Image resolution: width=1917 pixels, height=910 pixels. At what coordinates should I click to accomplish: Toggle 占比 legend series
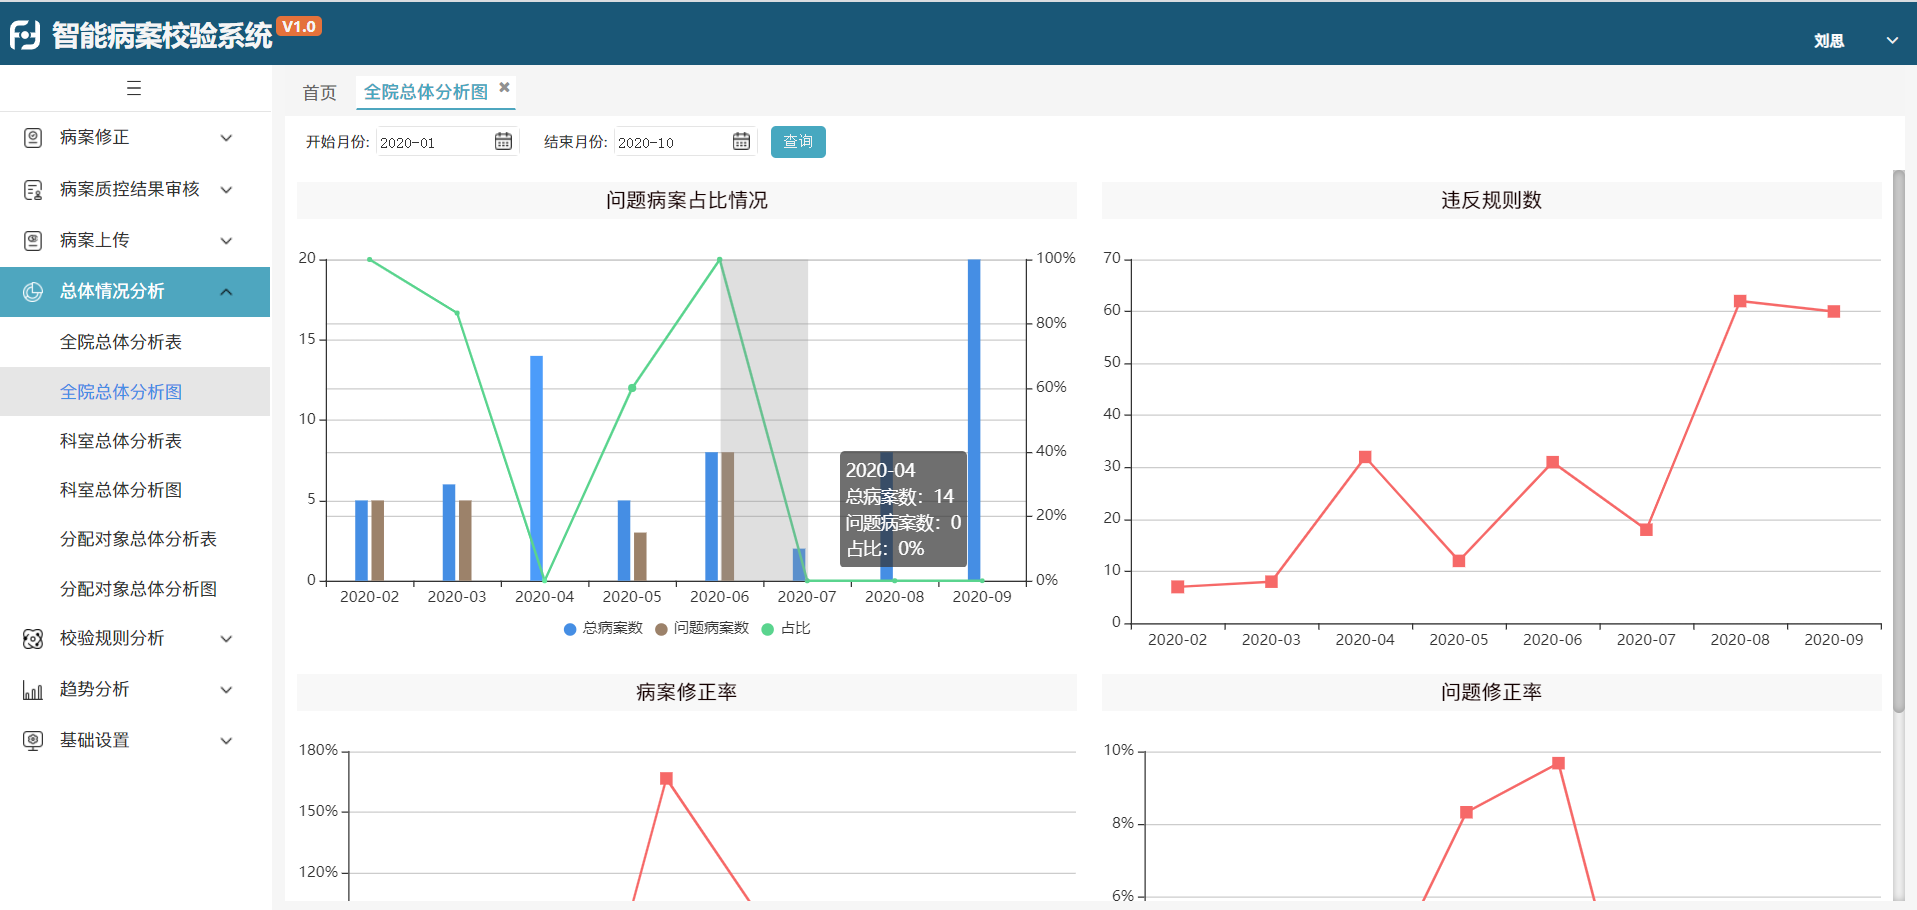(x=786, y=628)
